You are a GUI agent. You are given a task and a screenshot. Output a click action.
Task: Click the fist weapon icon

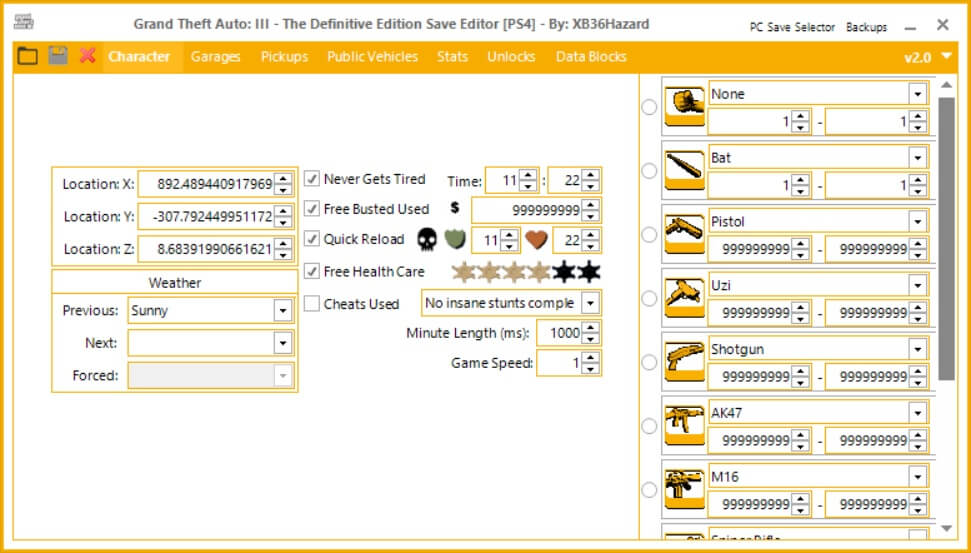click(684, 107)
